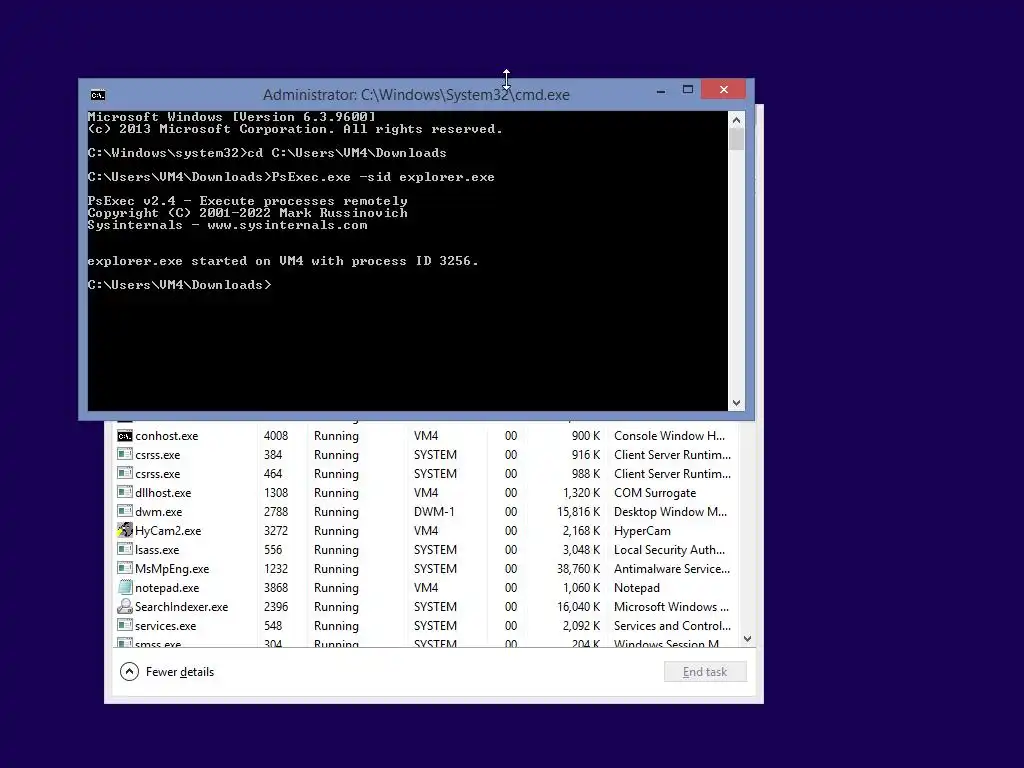Click the HyCam2.exe camera icon
The image size is (1024, 768).
[125, 530]
